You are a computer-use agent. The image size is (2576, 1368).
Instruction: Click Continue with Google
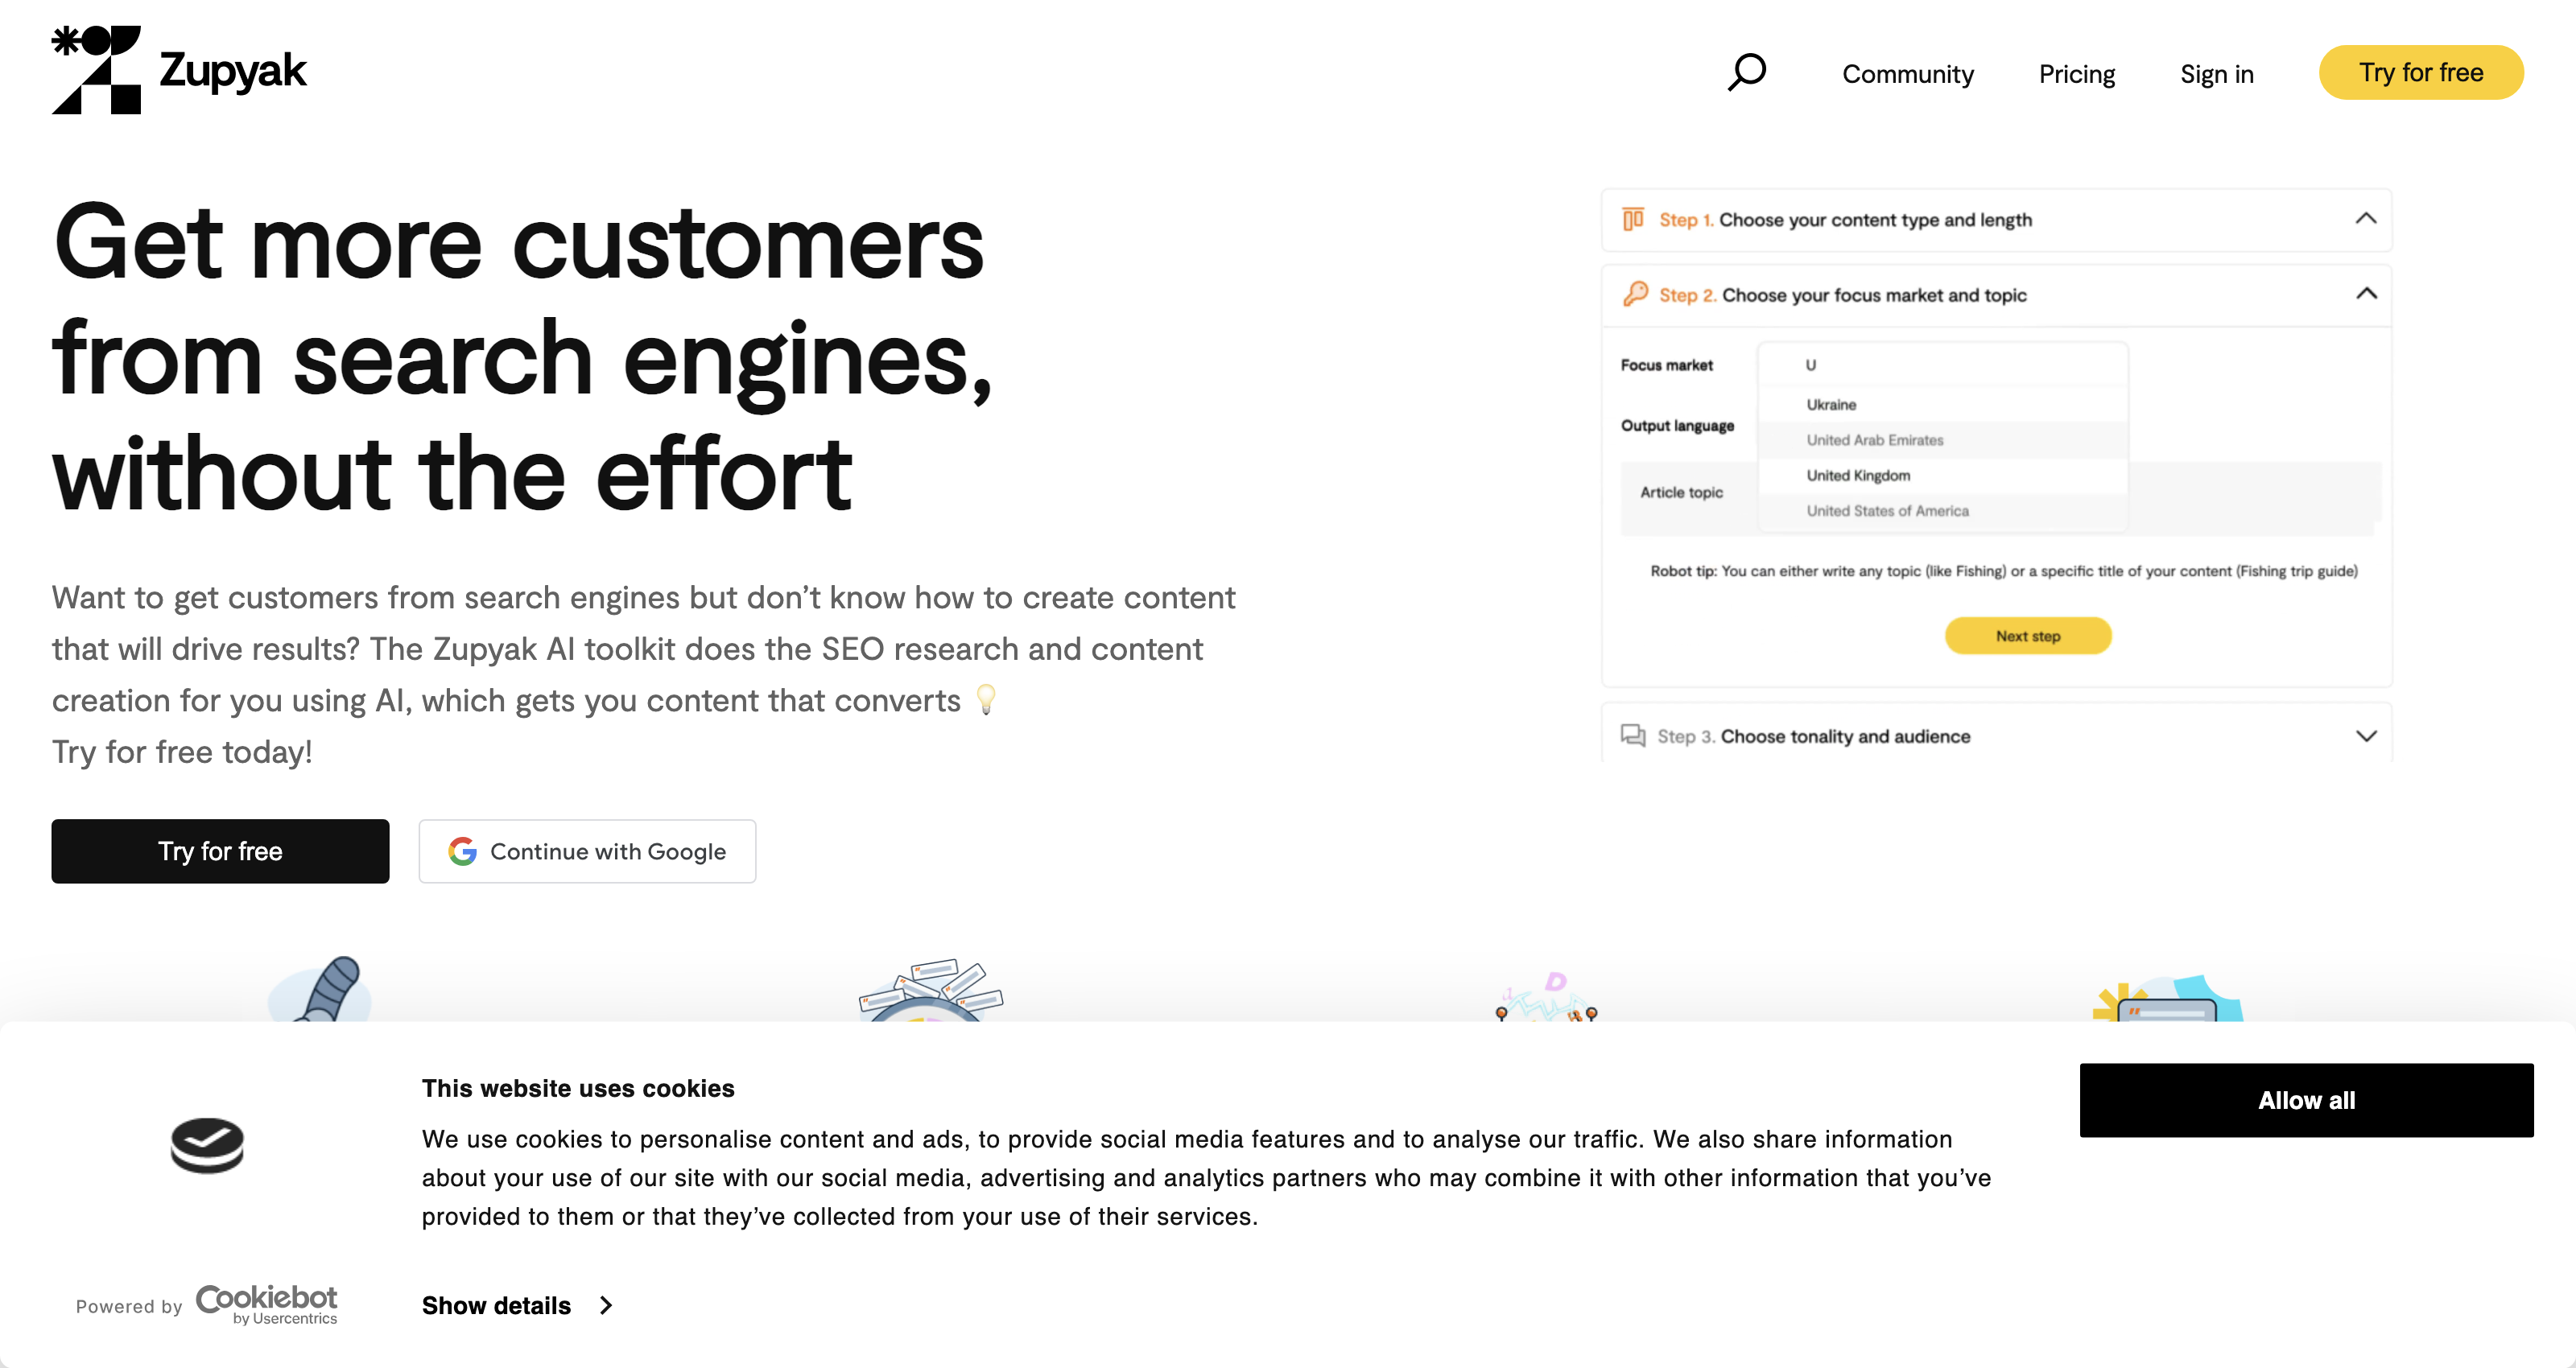pos(587,851)
